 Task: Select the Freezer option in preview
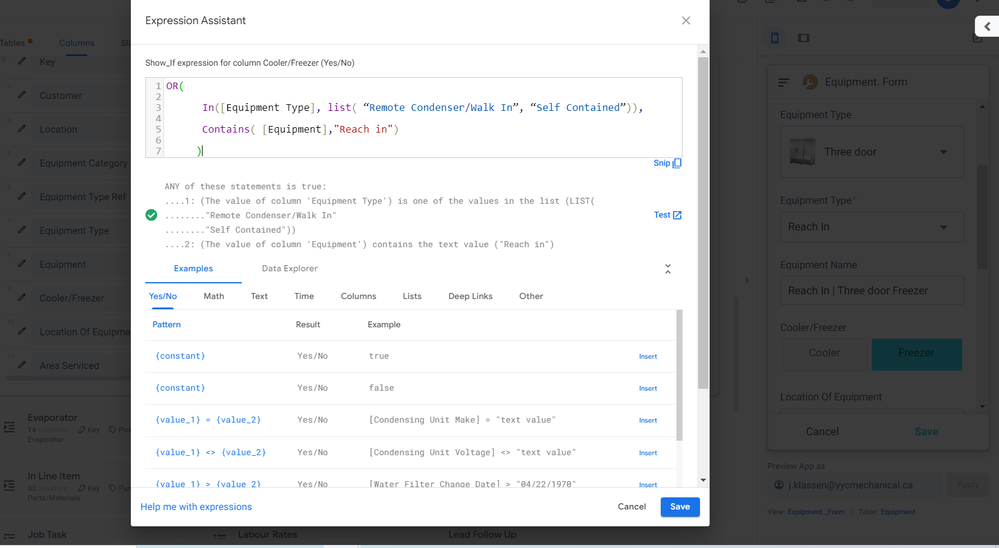point(916,354)
